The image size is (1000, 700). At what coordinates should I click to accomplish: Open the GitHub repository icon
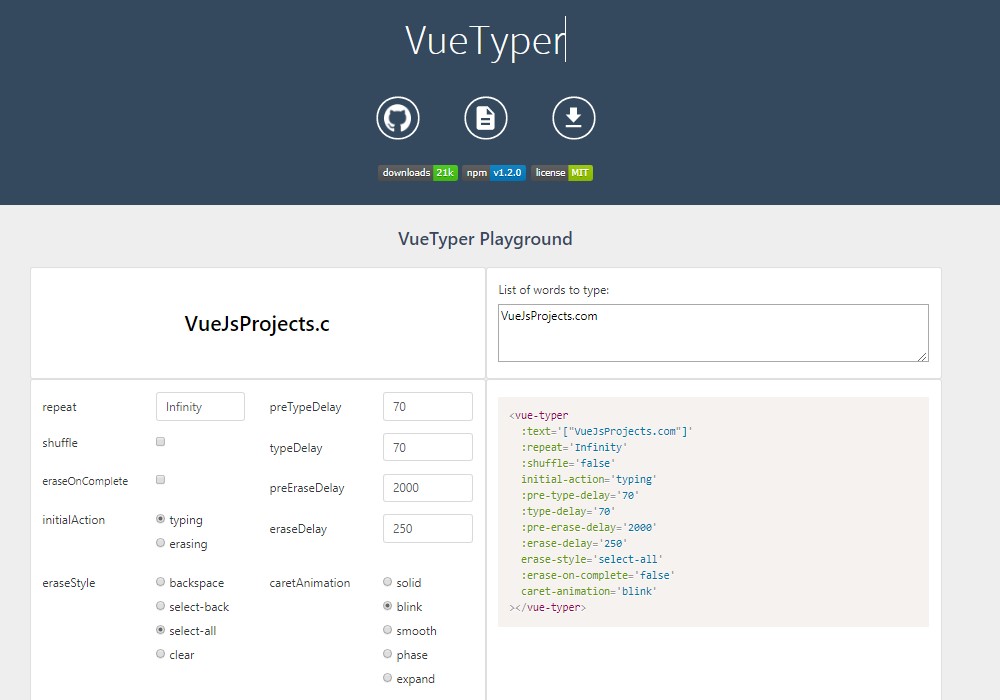tap(398, 118)
